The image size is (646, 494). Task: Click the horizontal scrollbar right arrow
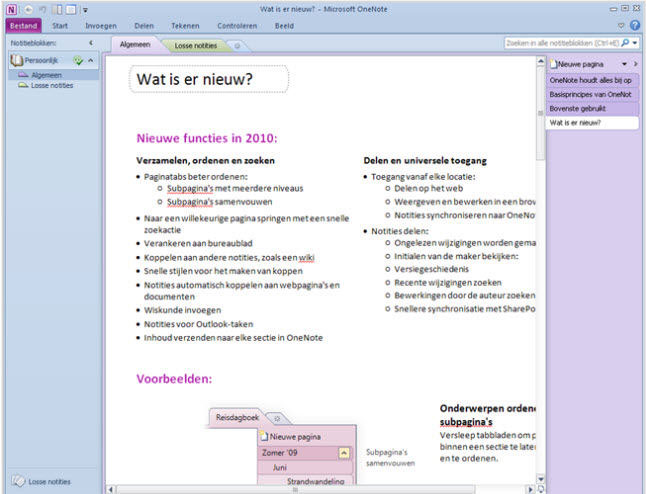click(x=531, y=489)
